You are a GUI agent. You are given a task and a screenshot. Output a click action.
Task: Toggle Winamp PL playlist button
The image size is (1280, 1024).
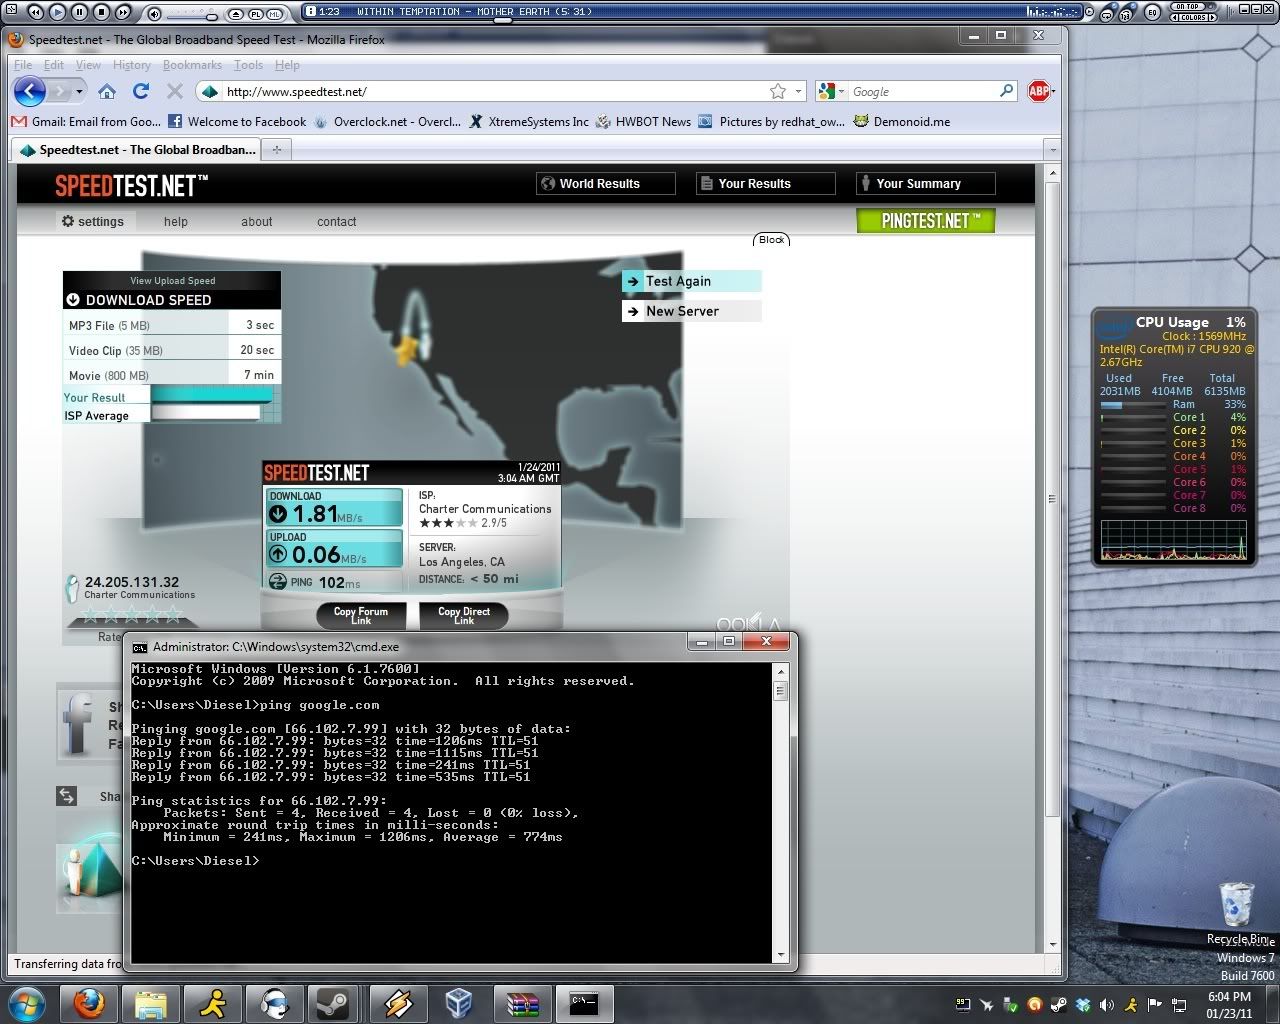tap(255, 14)
